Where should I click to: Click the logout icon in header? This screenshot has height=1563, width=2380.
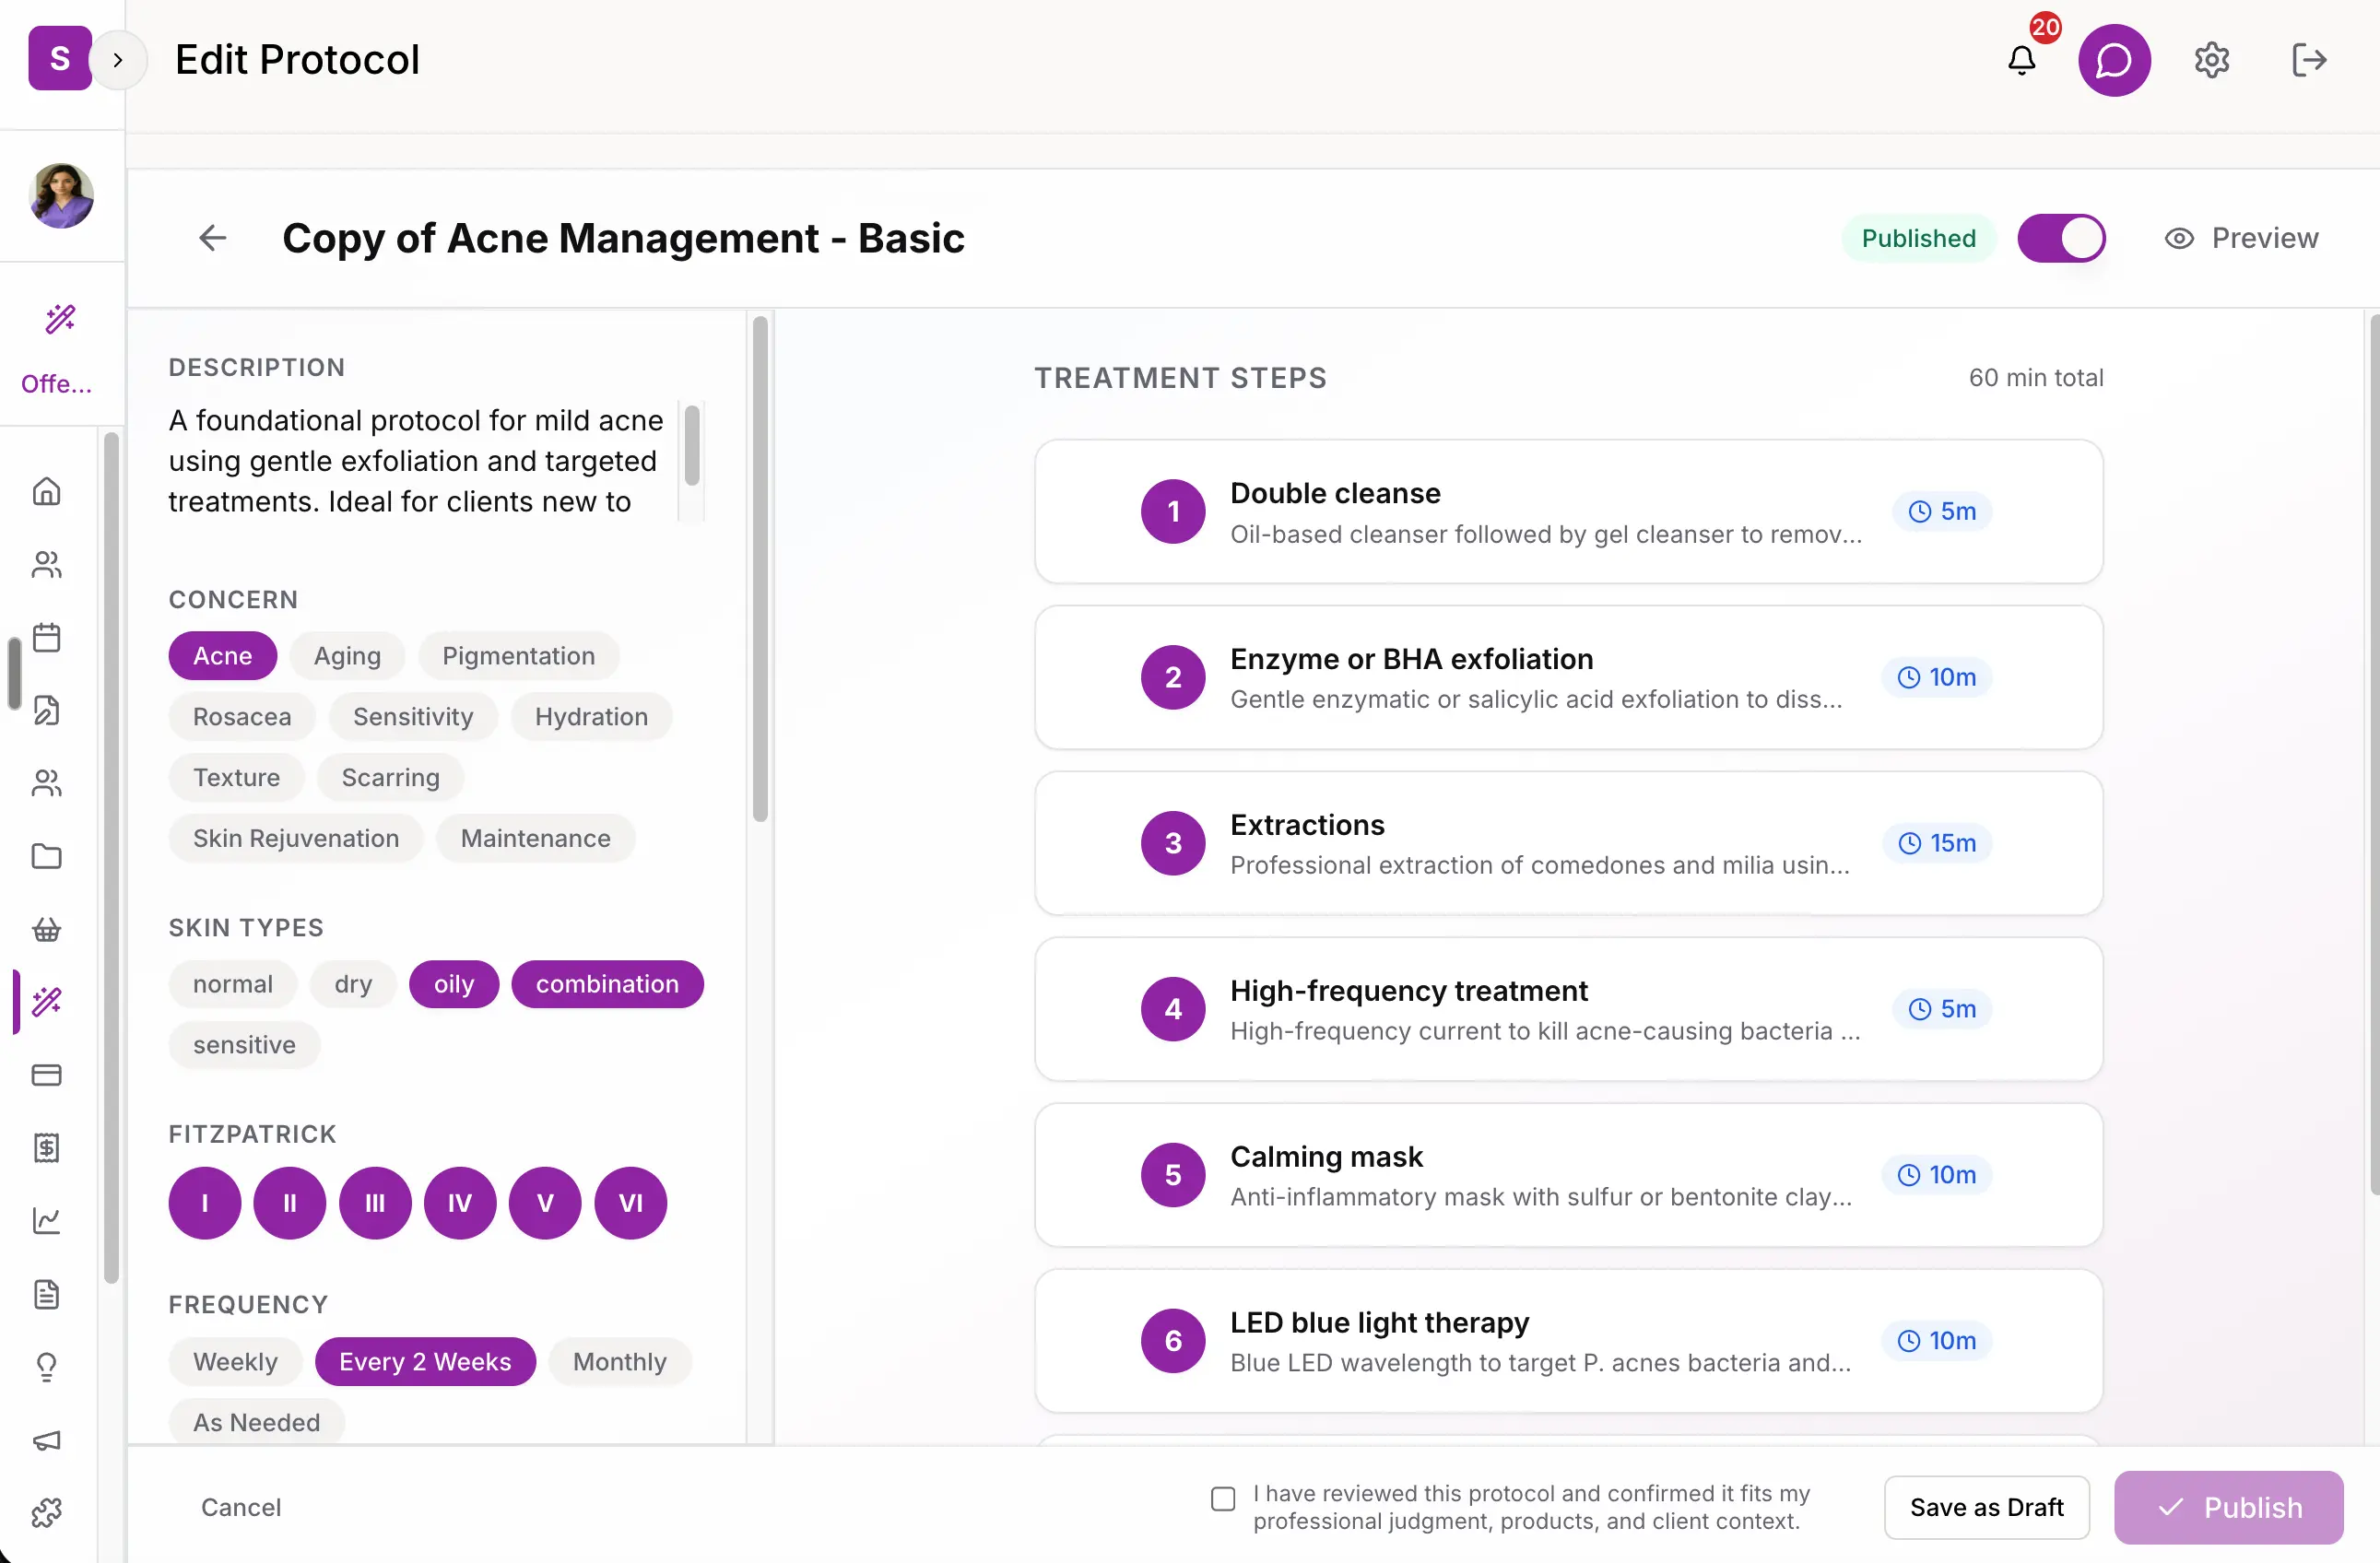click(x=2308, y=60)
